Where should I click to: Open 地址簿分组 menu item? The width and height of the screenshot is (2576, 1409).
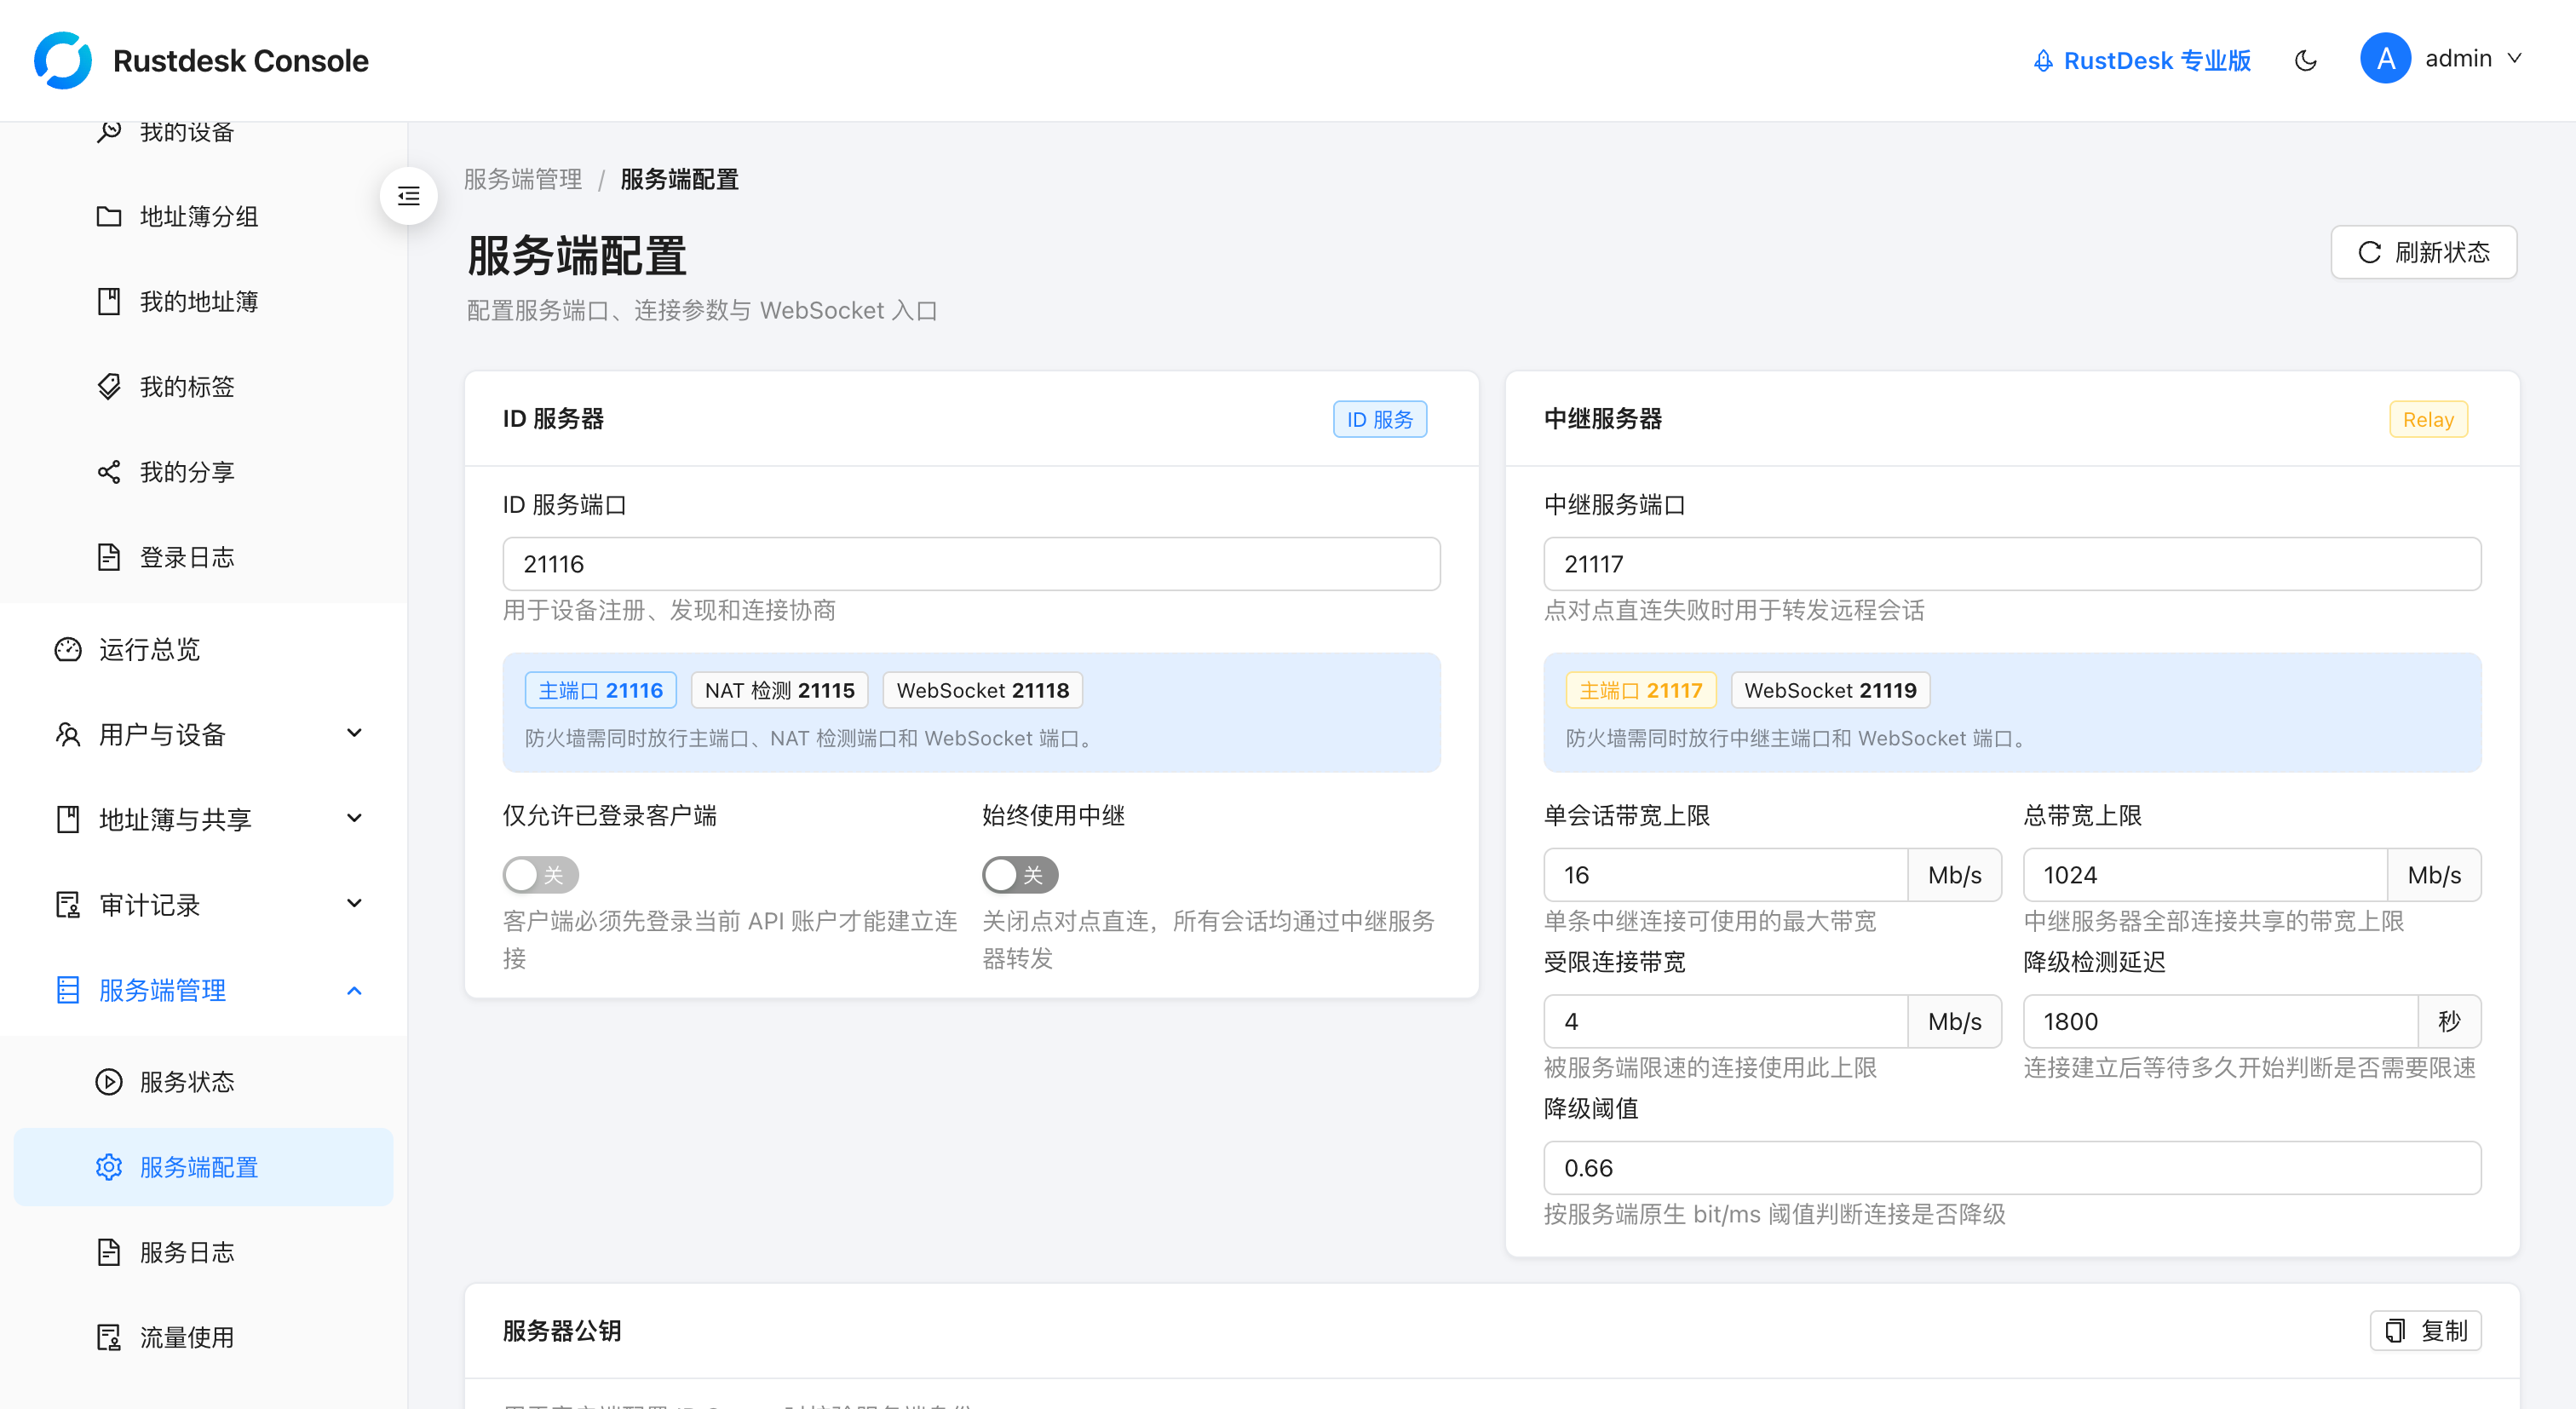coord(204,216)
